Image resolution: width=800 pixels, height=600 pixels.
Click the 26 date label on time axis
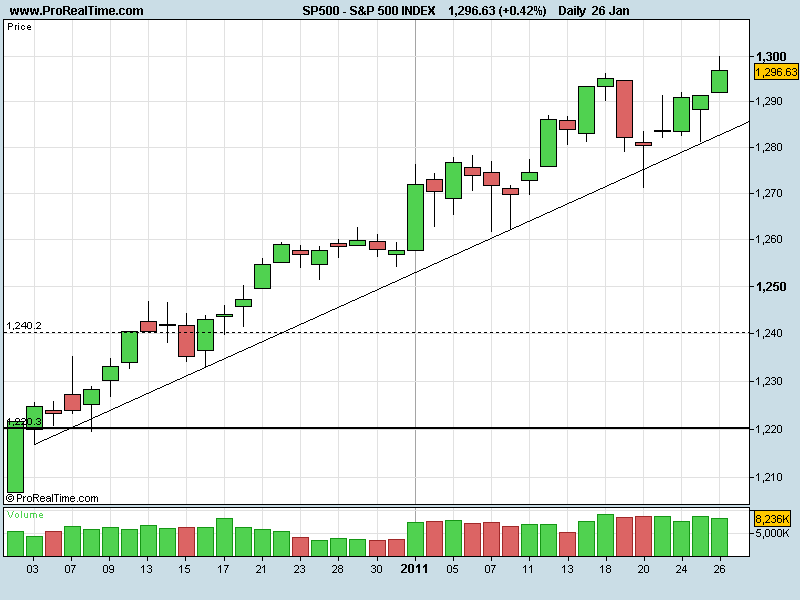(x=719, y=569)
